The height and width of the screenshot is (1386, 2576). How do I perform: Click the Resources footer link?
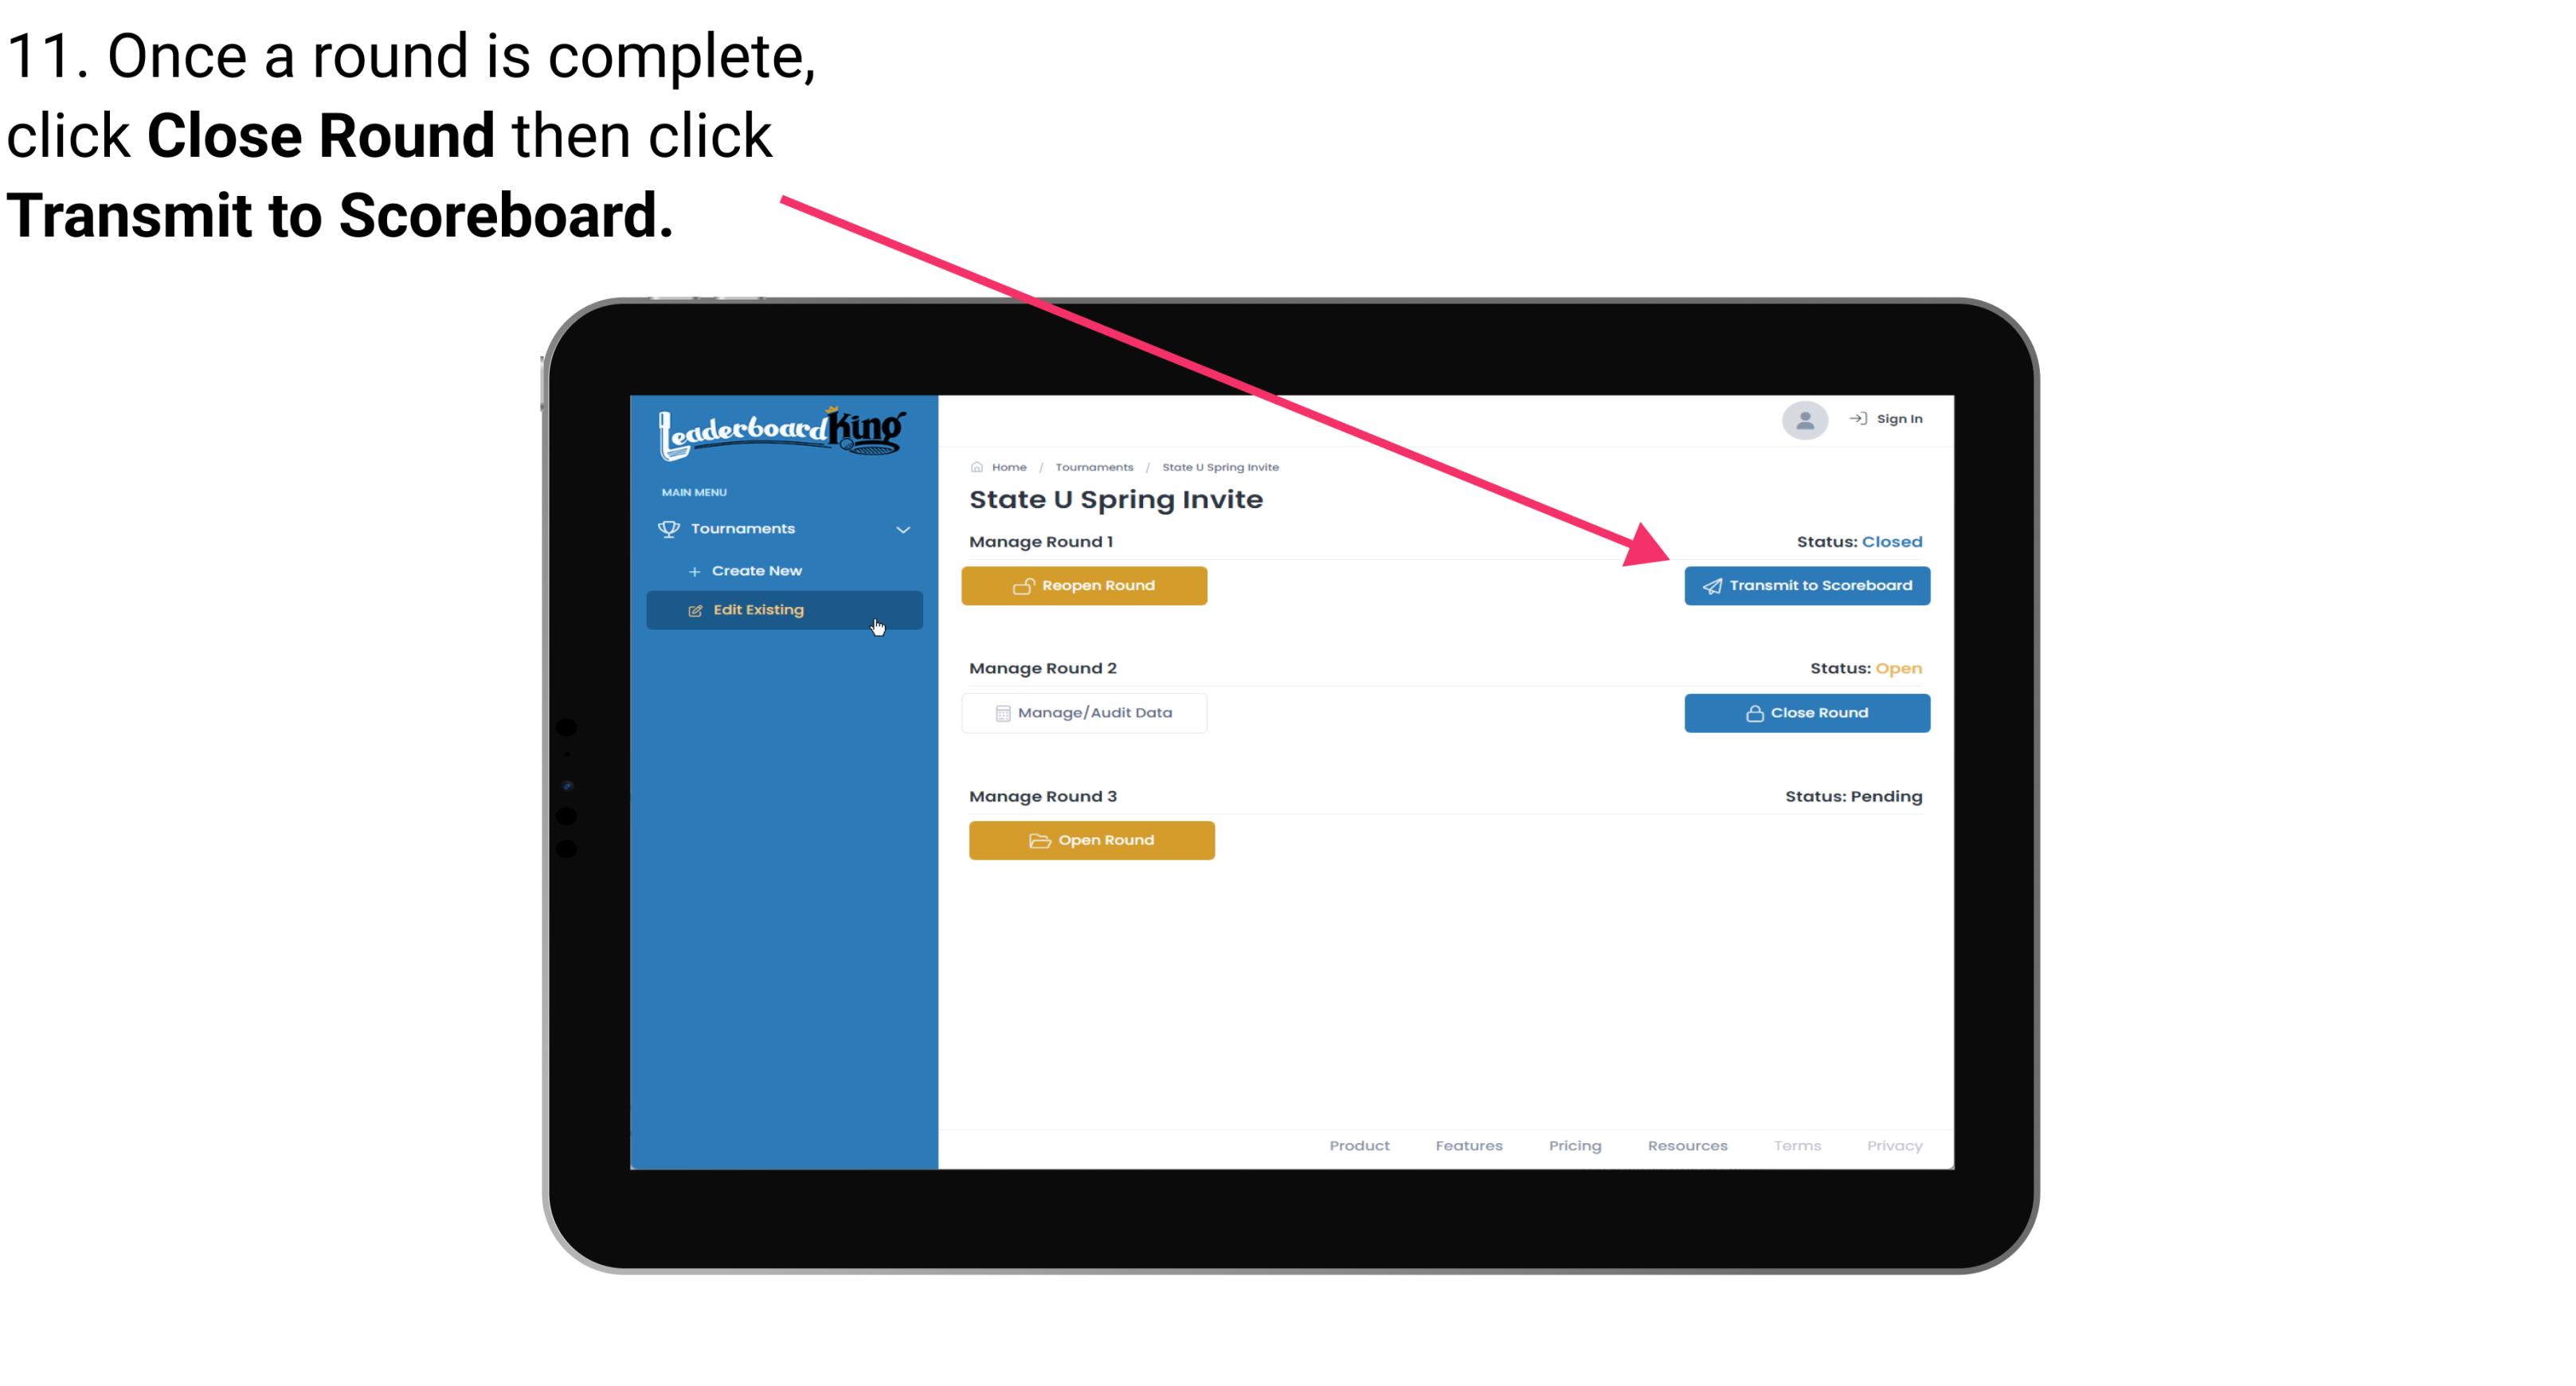coord(1689,1145)
